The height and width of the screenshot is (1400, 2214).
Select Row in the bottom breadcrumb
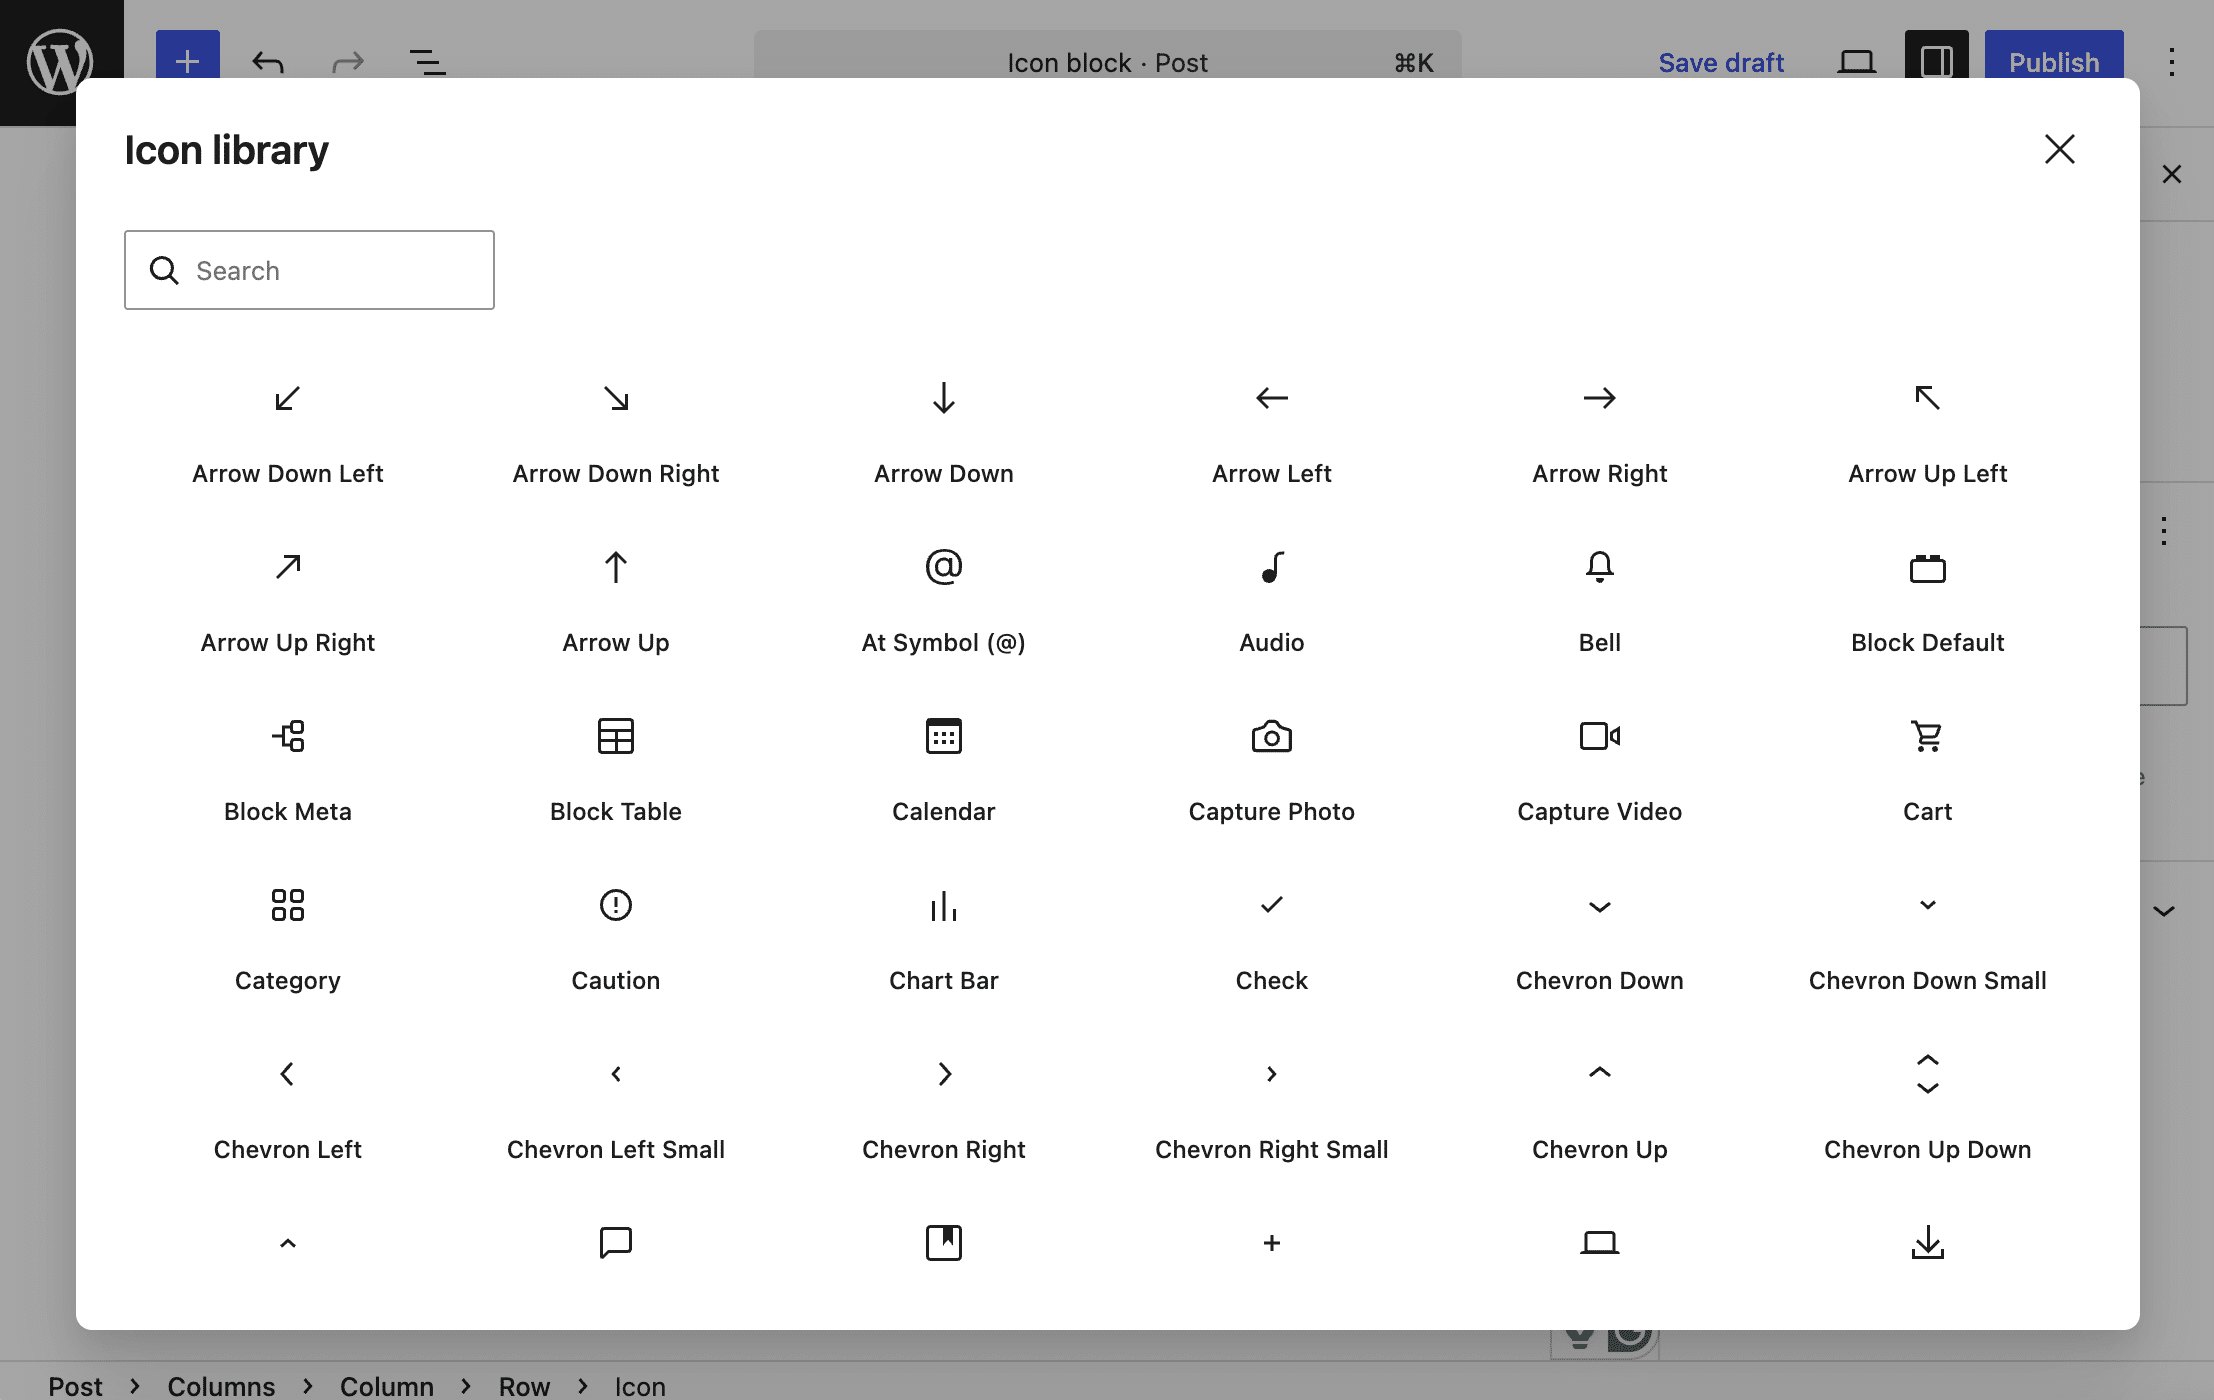(524, 1385)
